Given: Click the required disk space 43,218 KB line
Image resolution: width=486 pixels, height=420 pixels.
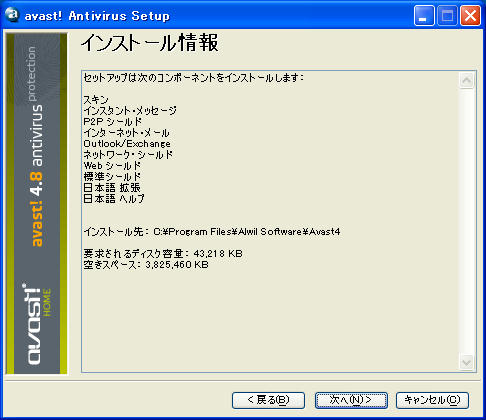Looking at the screenshot, I should pyautogui.click(x=163, y=254).
